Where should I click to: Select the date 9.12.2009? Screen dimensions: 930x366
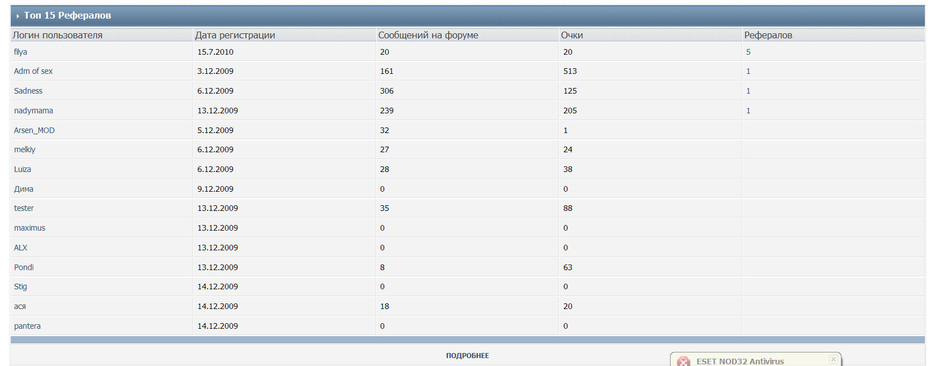click(215, 189)
